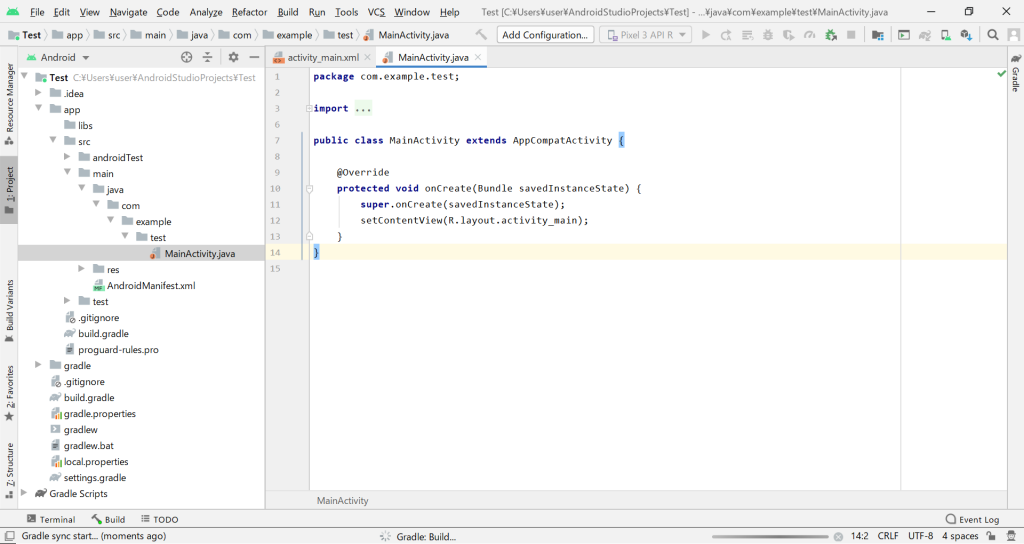Click the Attach Debugger to Android Process icon
This screenshot has width=1024, height=544.
tap(829, 35)
